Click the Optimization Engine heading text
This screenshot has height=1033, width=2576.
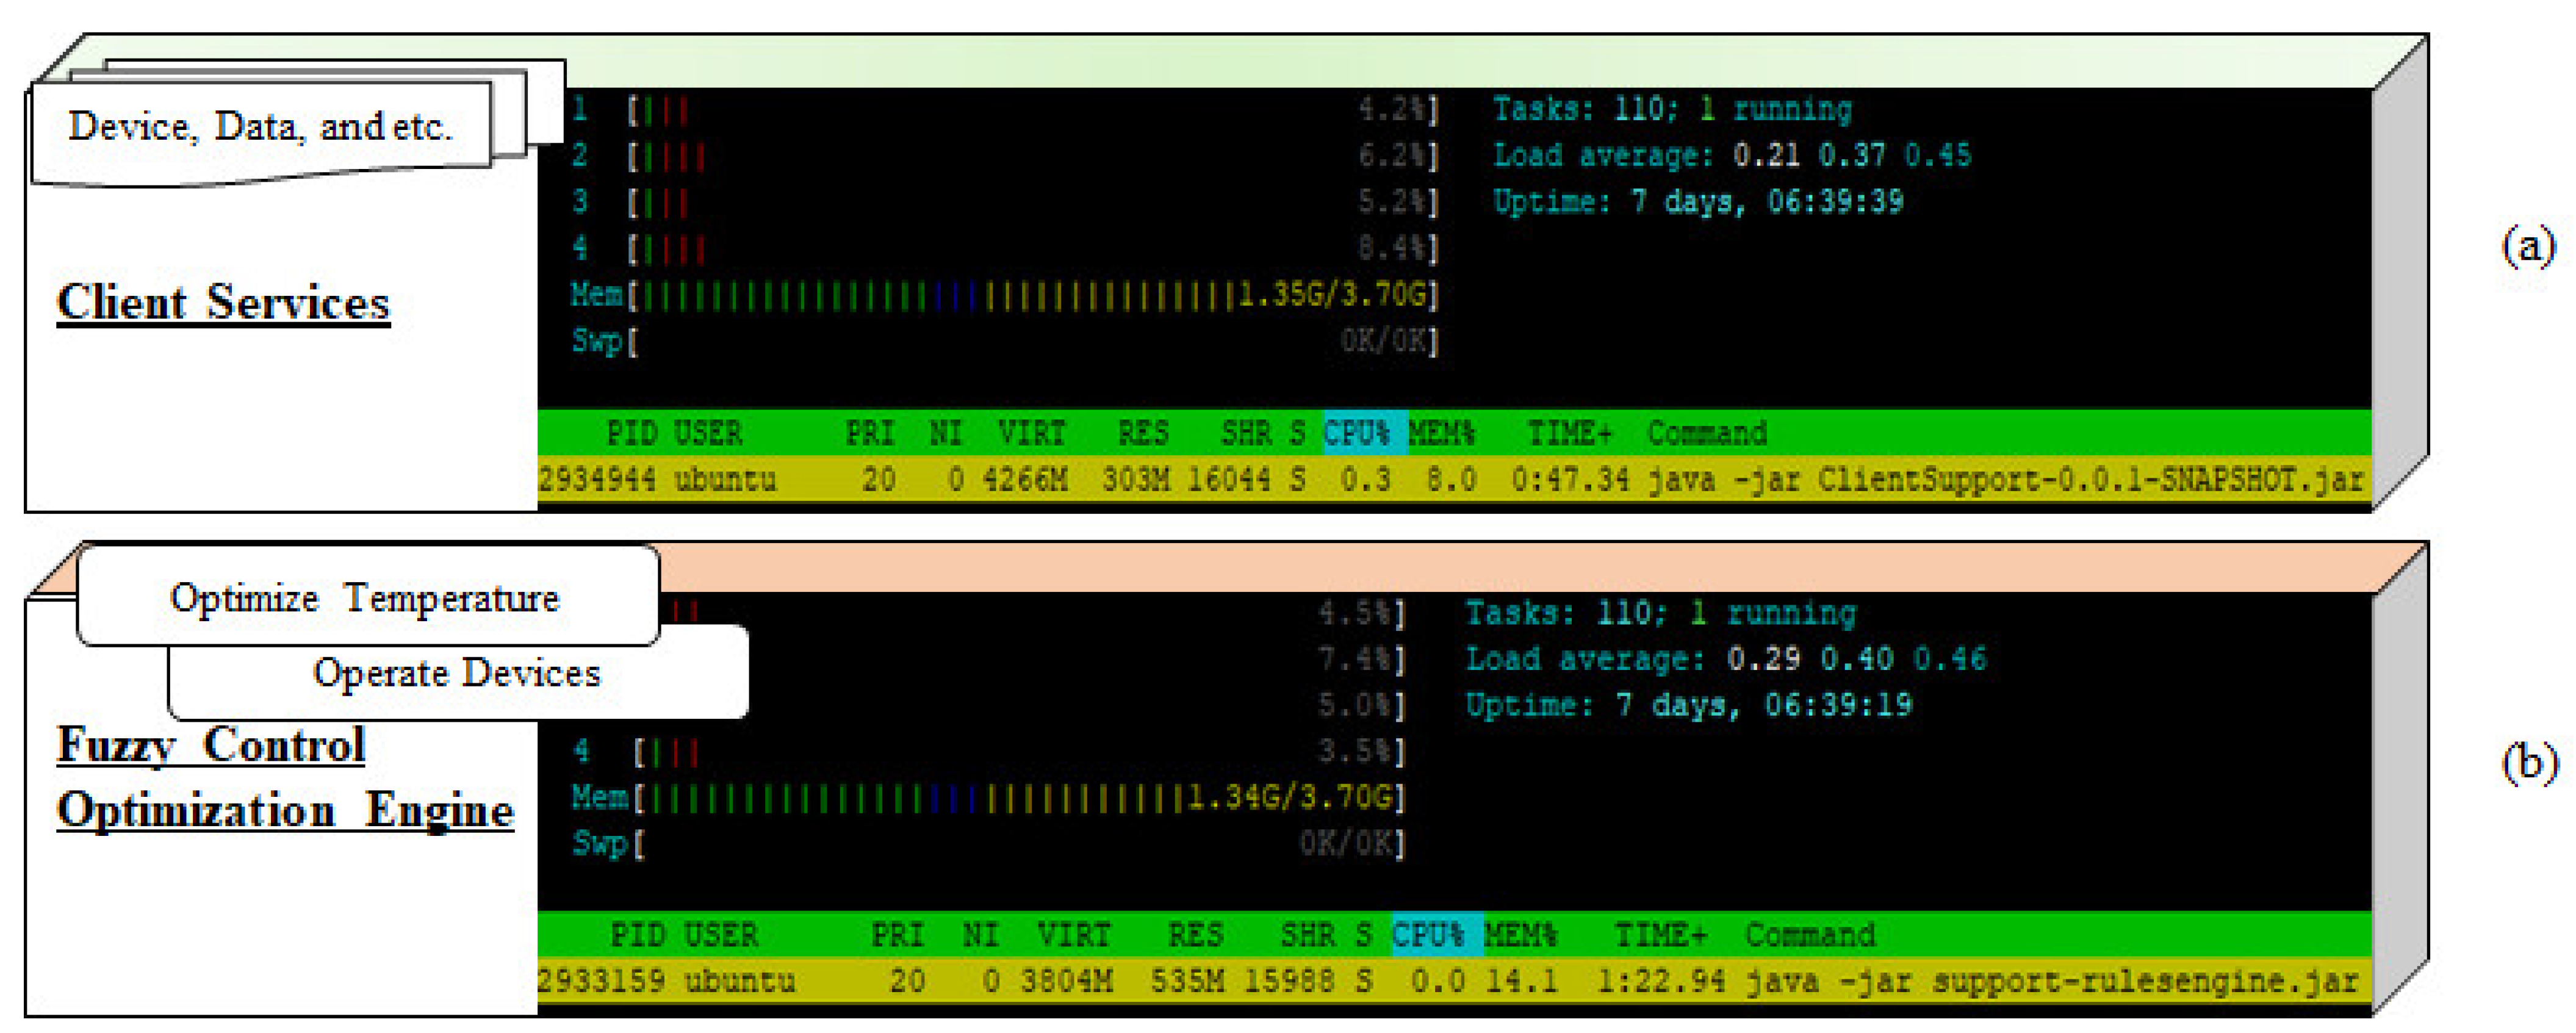click(x=285, y=810)
